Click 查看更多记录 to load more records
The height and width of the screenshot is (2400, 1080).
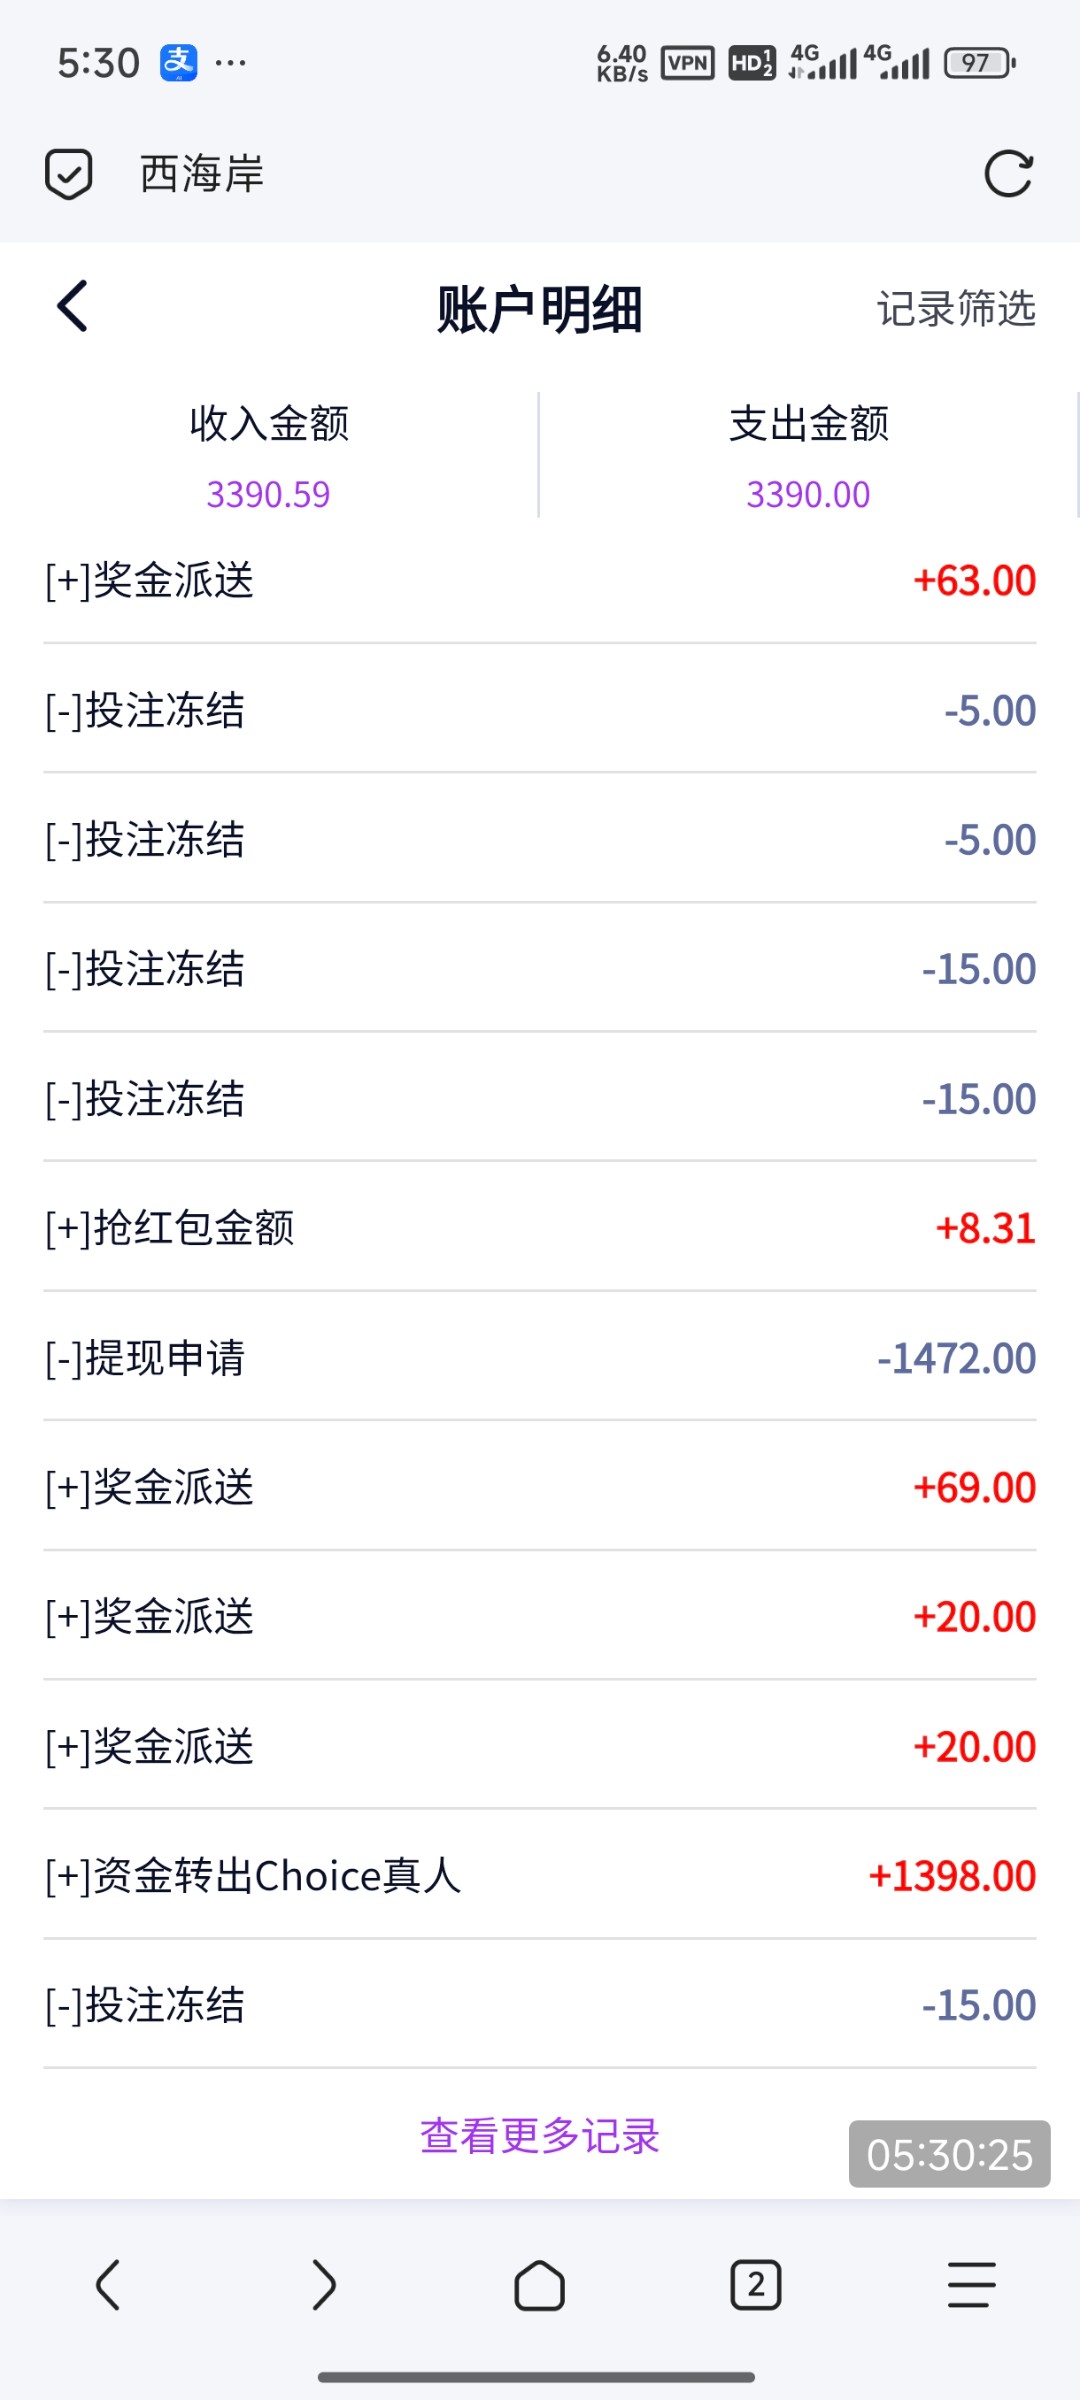point(540,2136)
